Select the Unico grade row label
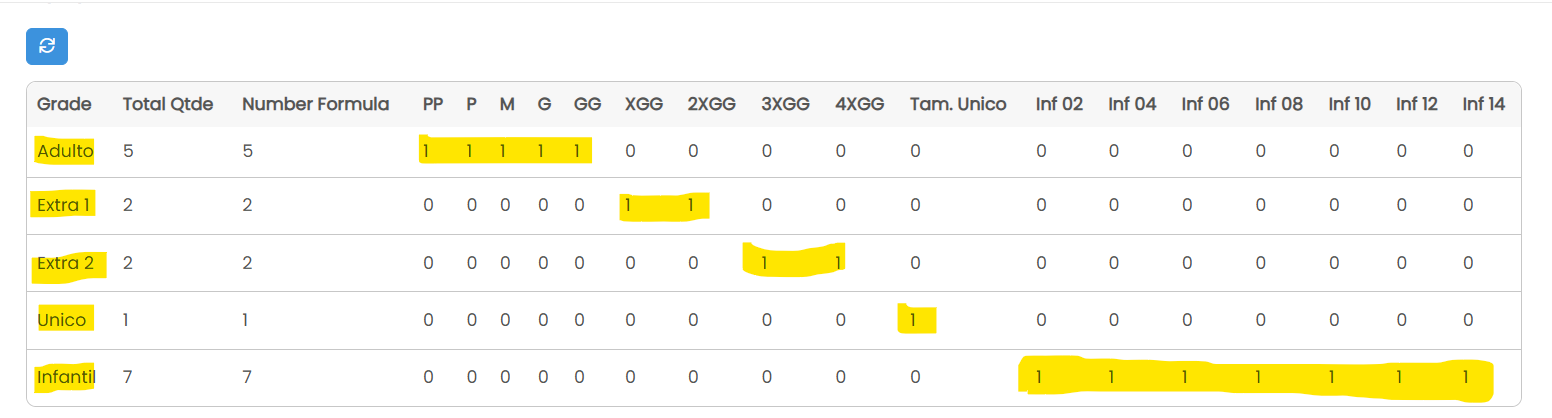The height and width of the screenshot is (418, 1552). [62, 320]
